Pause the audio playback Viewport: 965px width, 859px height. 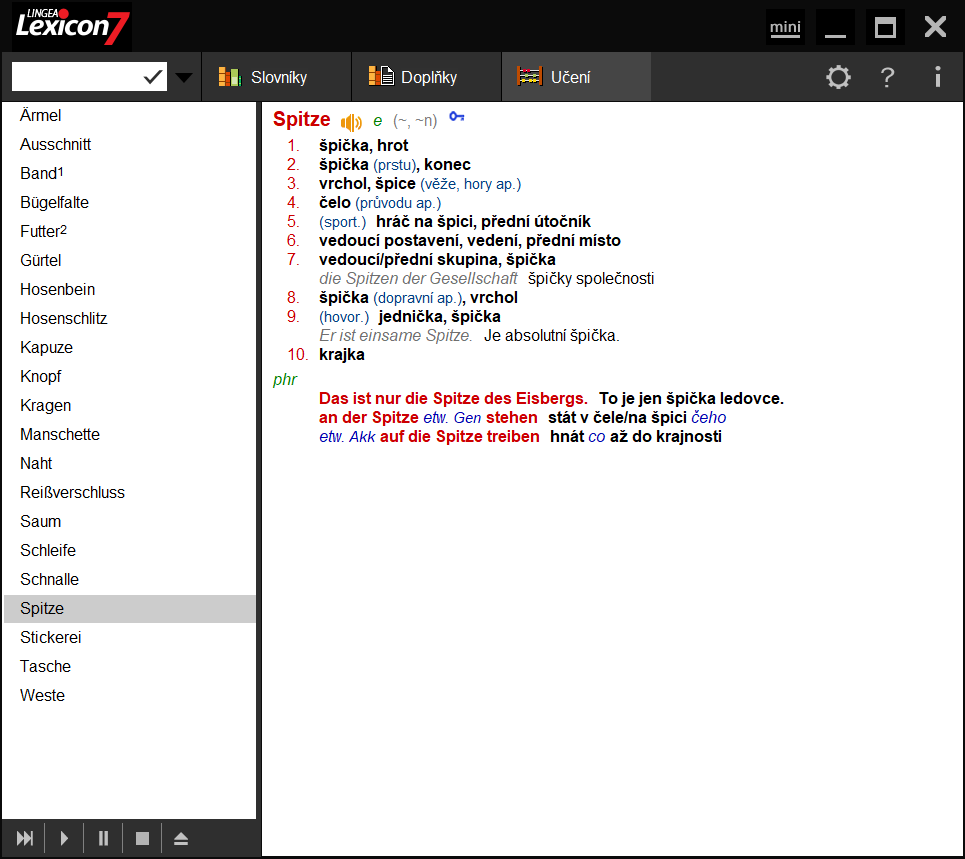tap(103, 837)
